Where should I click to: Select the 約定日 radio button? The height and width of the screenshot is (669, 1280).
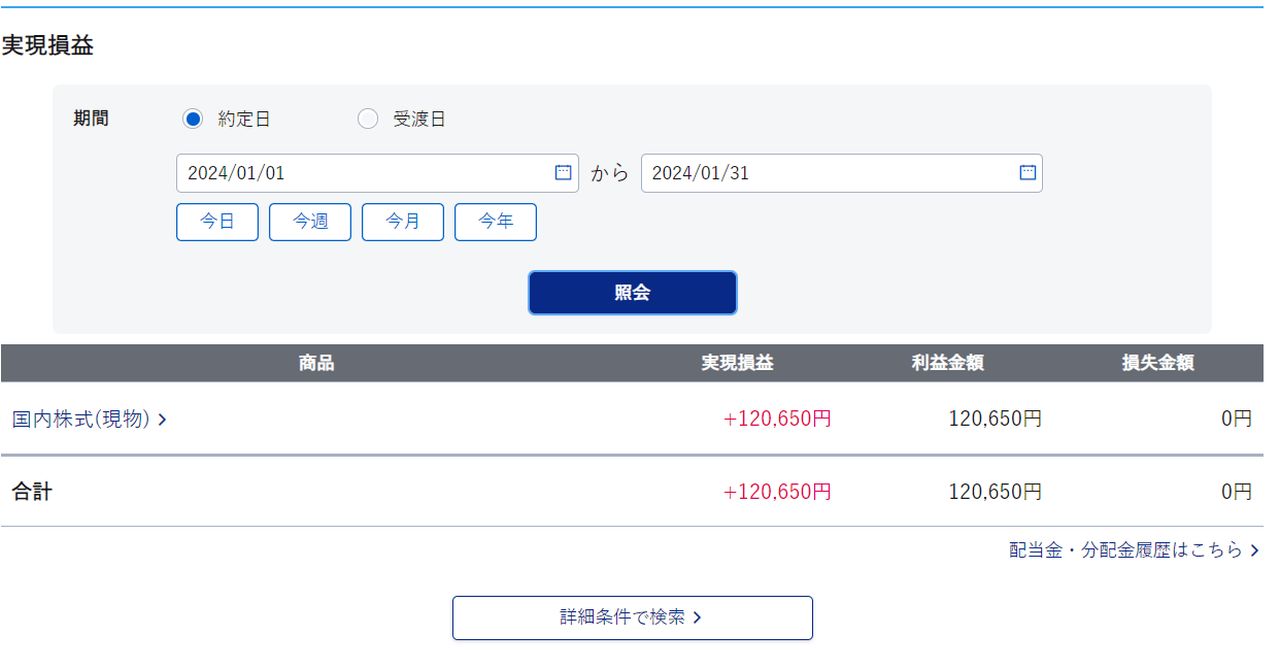point(193,119)
